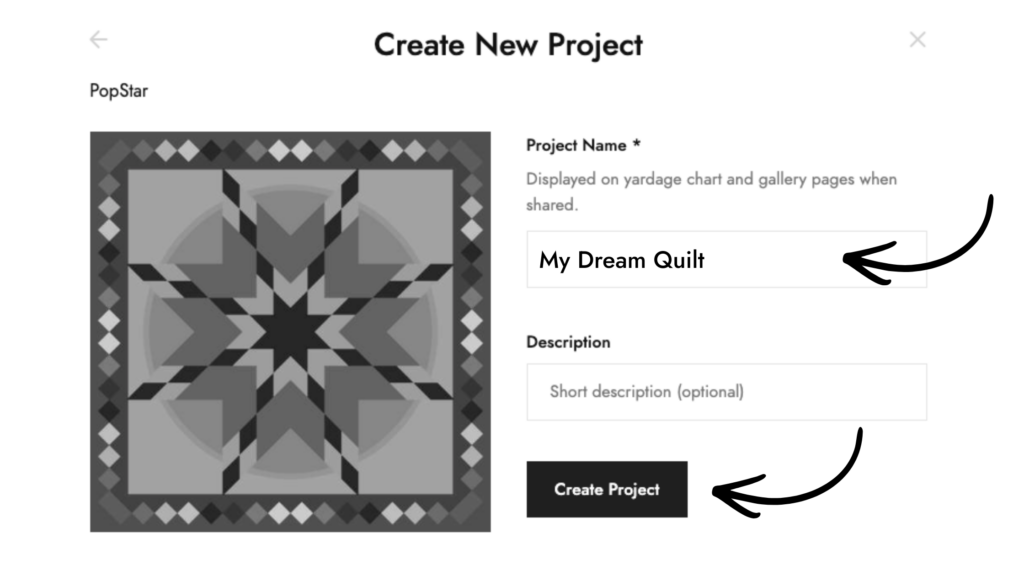Screen dimensions: 1024x576
Task: Click the quilt's top diamond border strip
Action: coord(290,150)
